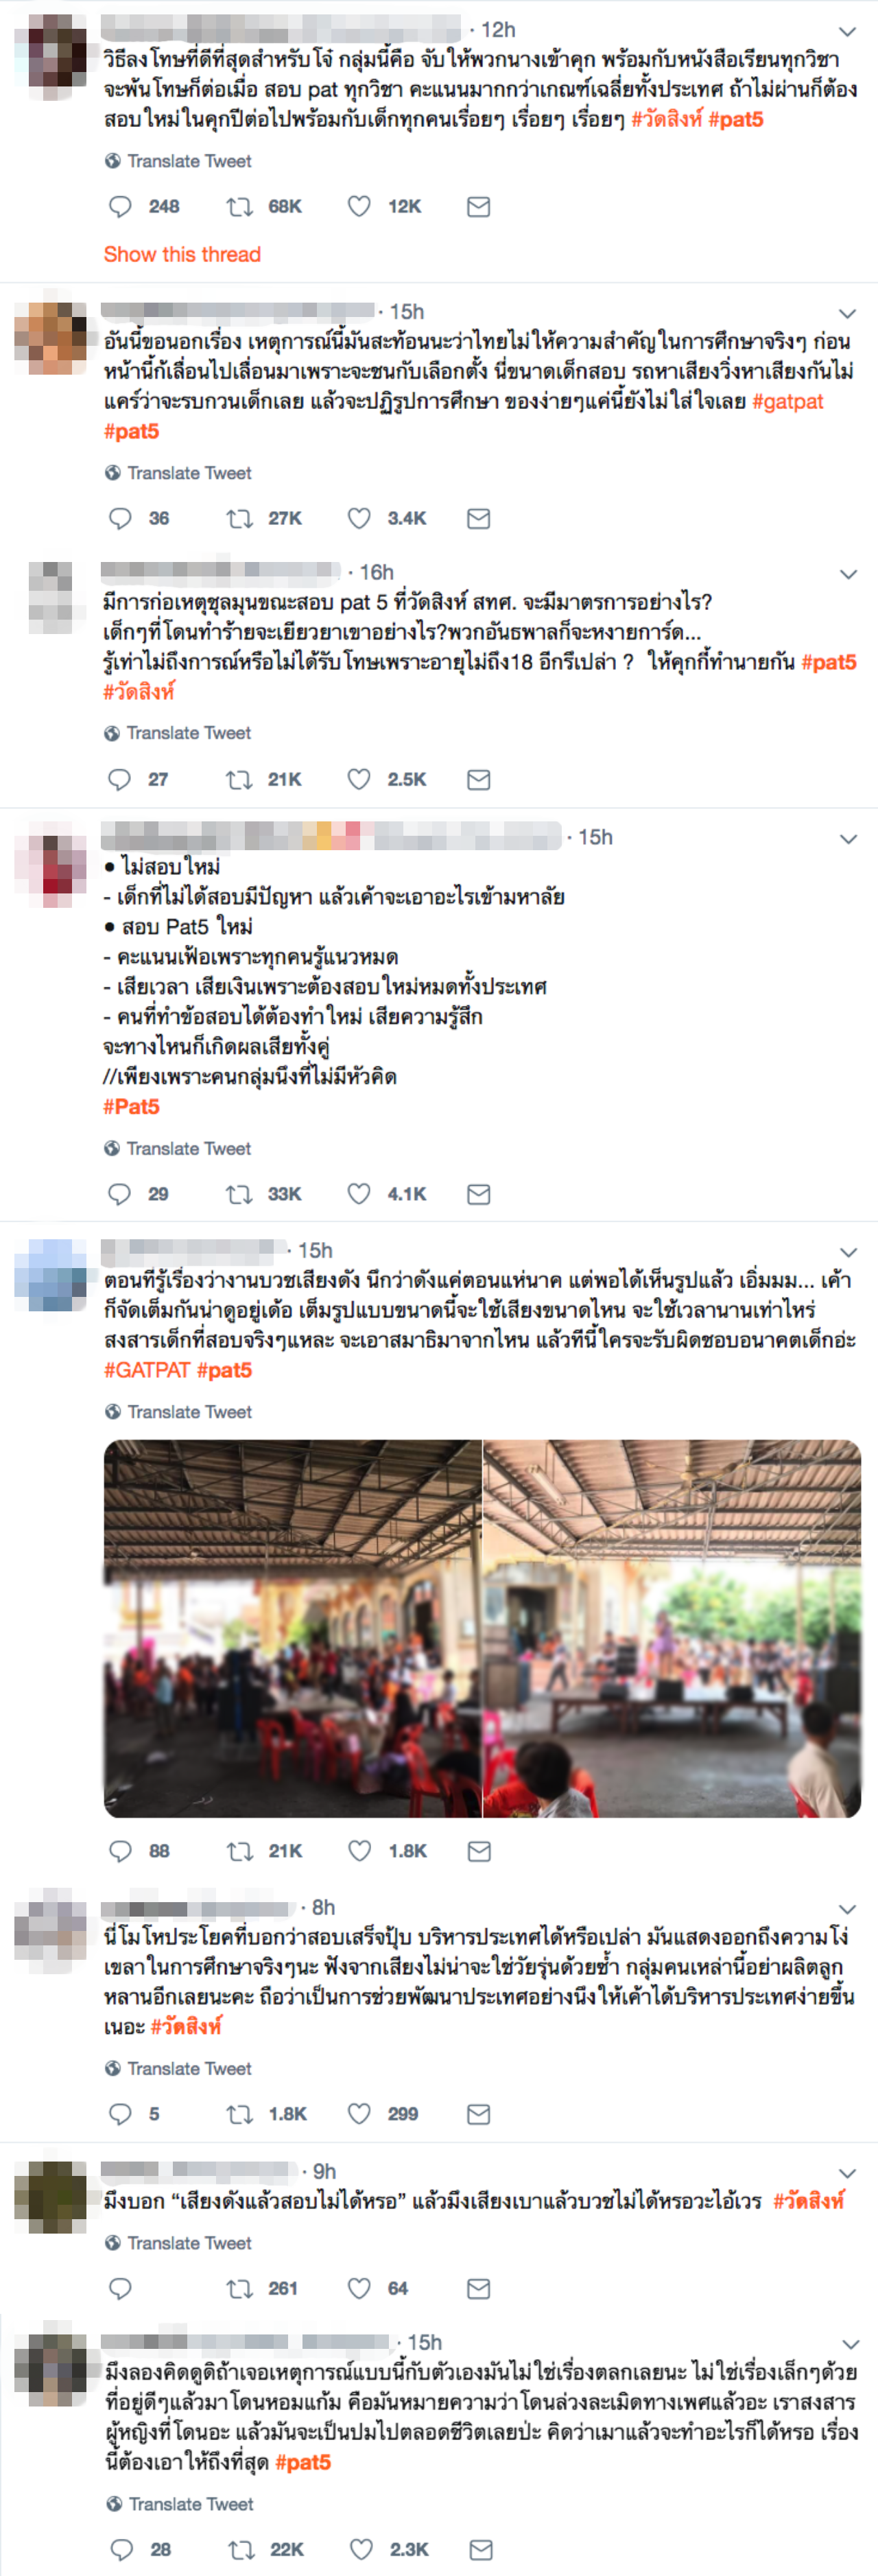Expand the options chevron on the 16h tweet
This screenshot has width=878, height=2576.
[x=848, y=574]
